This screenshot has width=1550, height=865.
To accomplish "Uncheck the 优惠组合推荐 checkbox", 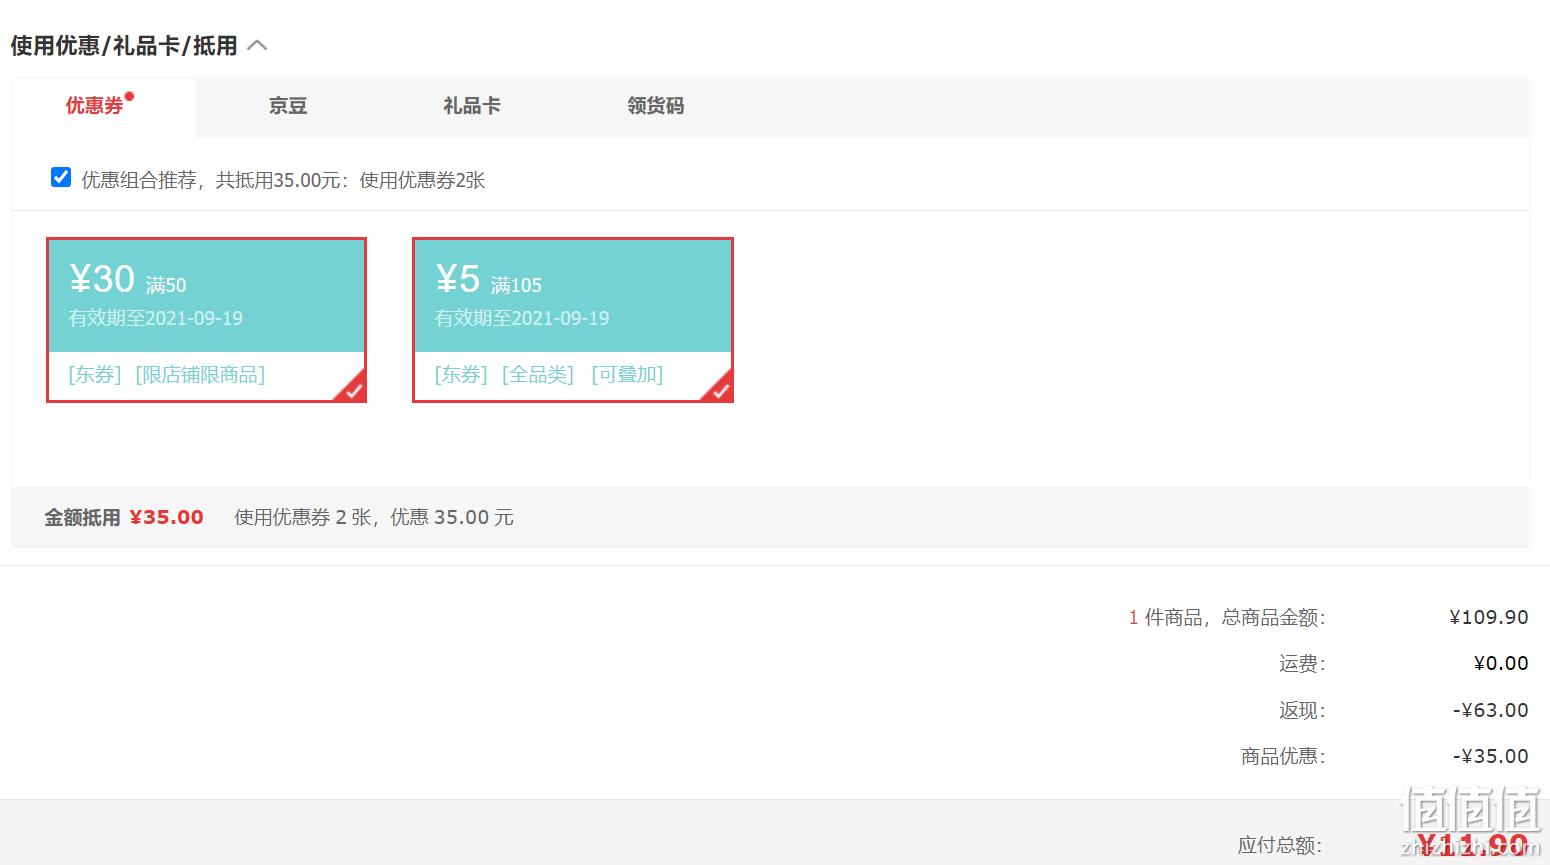I will tap(61, 178).
